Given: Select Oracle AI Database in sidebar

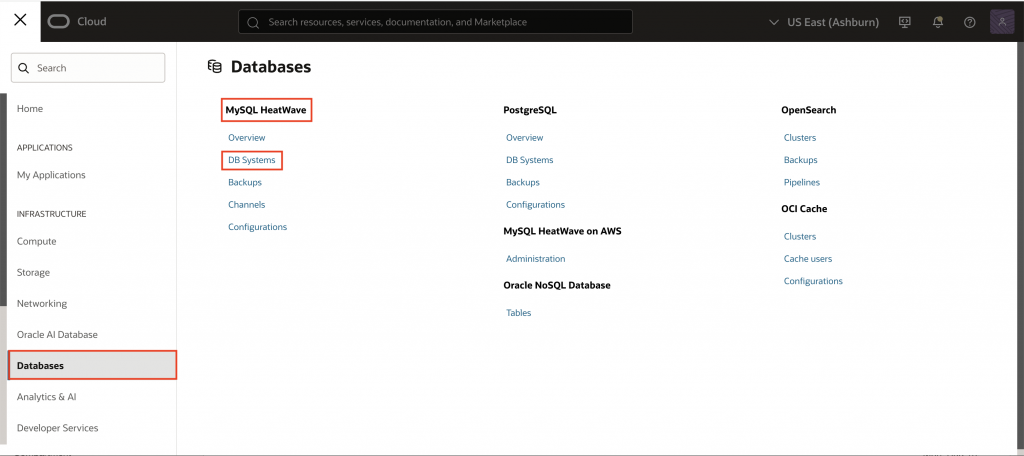Looking at the screenshot, I should tap(57, 334).
